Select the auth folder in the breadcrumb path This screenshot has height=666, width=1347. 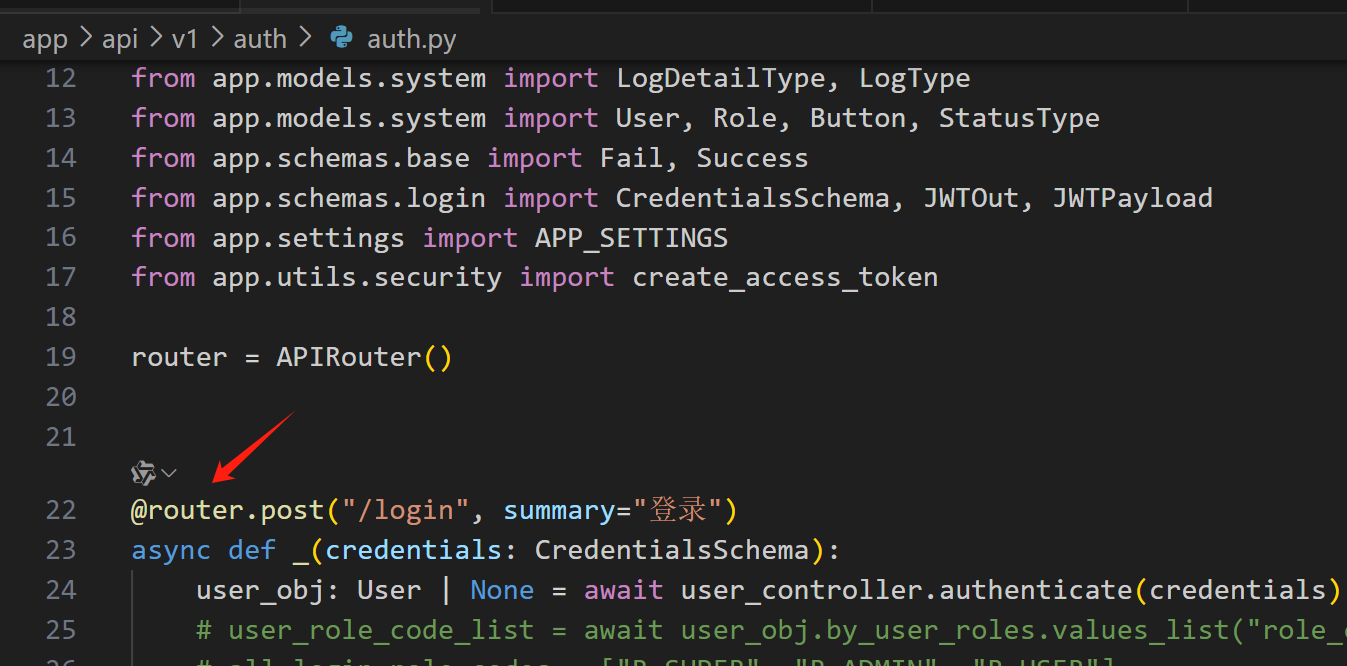pyautogui.click(x=259, y=38)
